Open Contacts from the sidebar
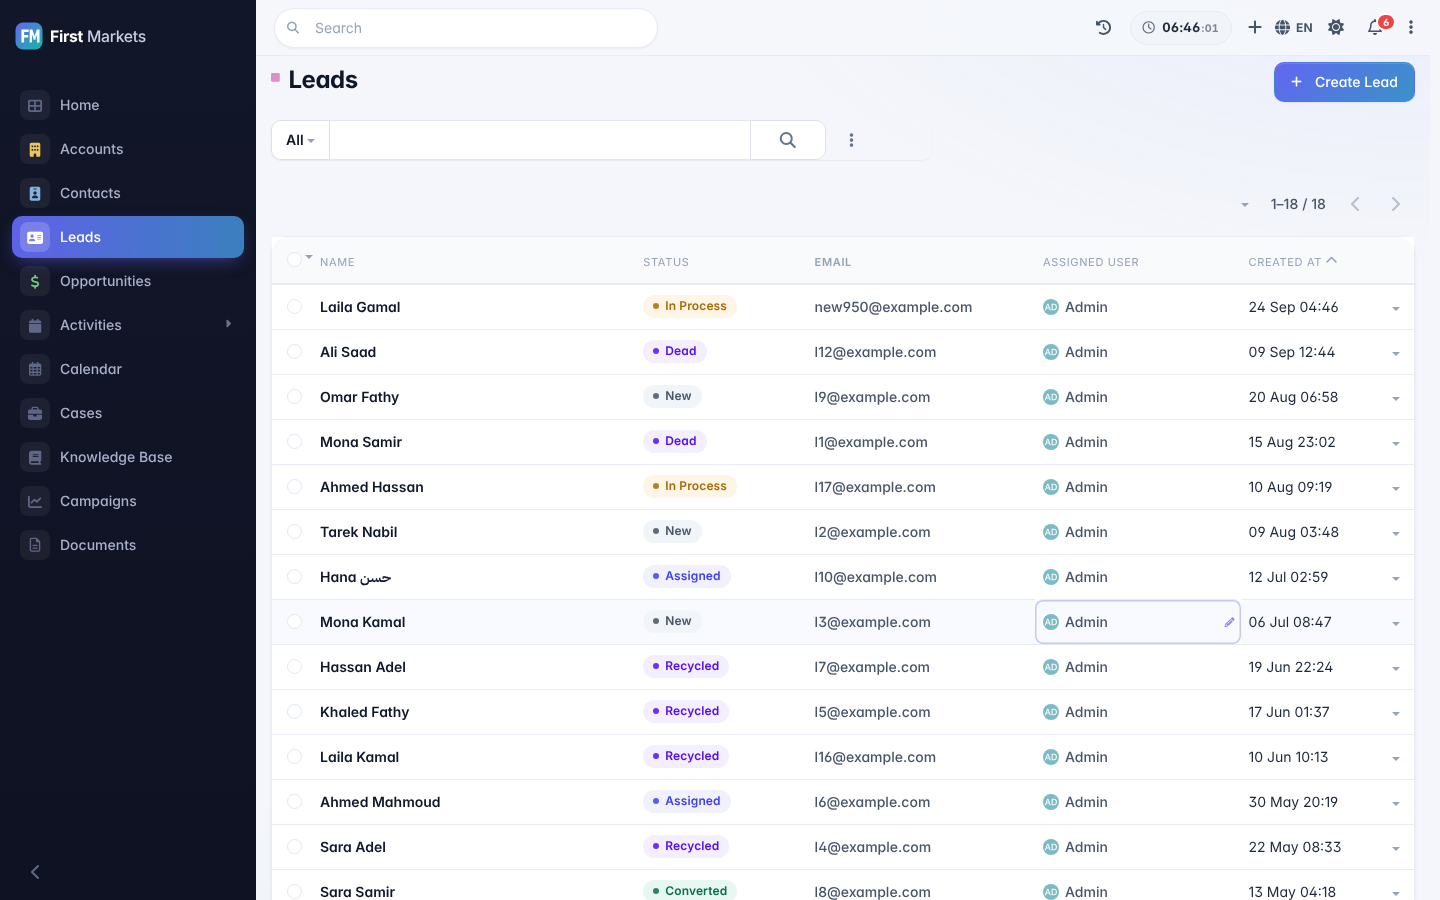Viewport: 1440px width, 900px height. (128, 193)
